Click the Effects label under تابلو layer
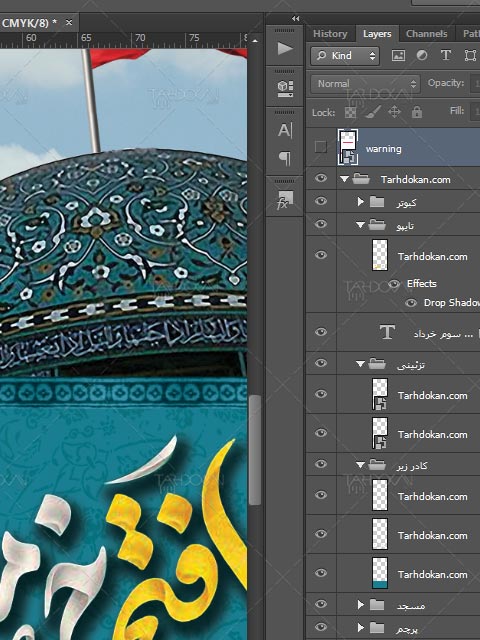480x640 pixels. 422,284
